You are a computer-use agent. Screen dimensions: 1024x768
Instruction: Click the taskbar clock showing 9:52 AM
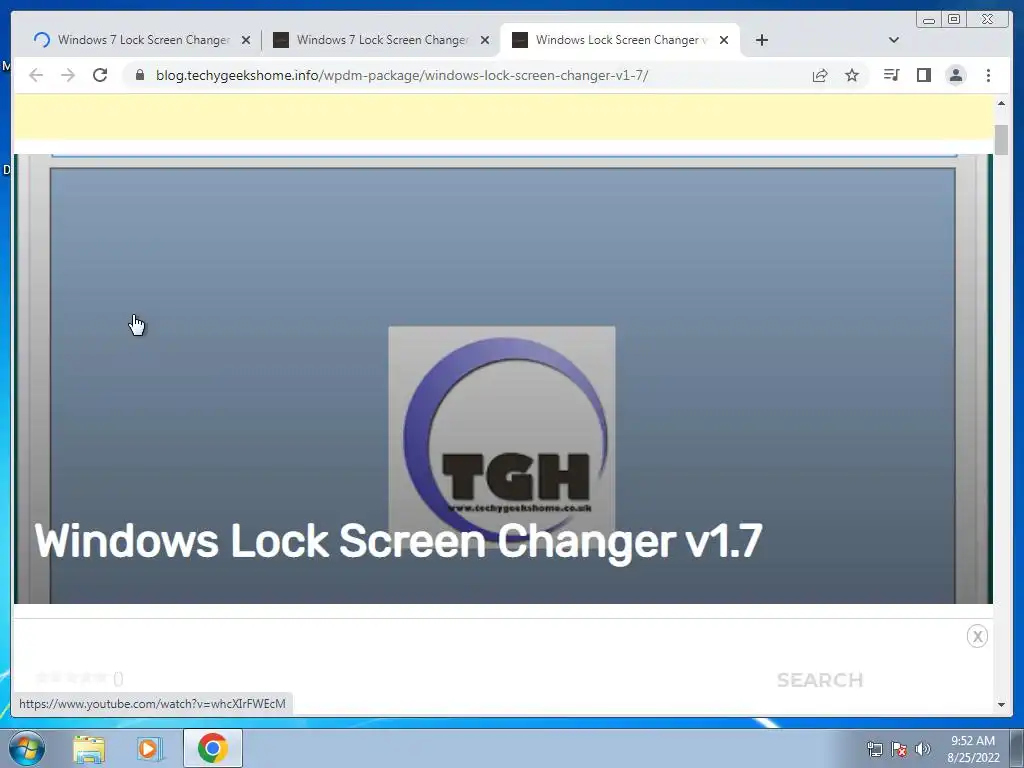click(973, 749)
